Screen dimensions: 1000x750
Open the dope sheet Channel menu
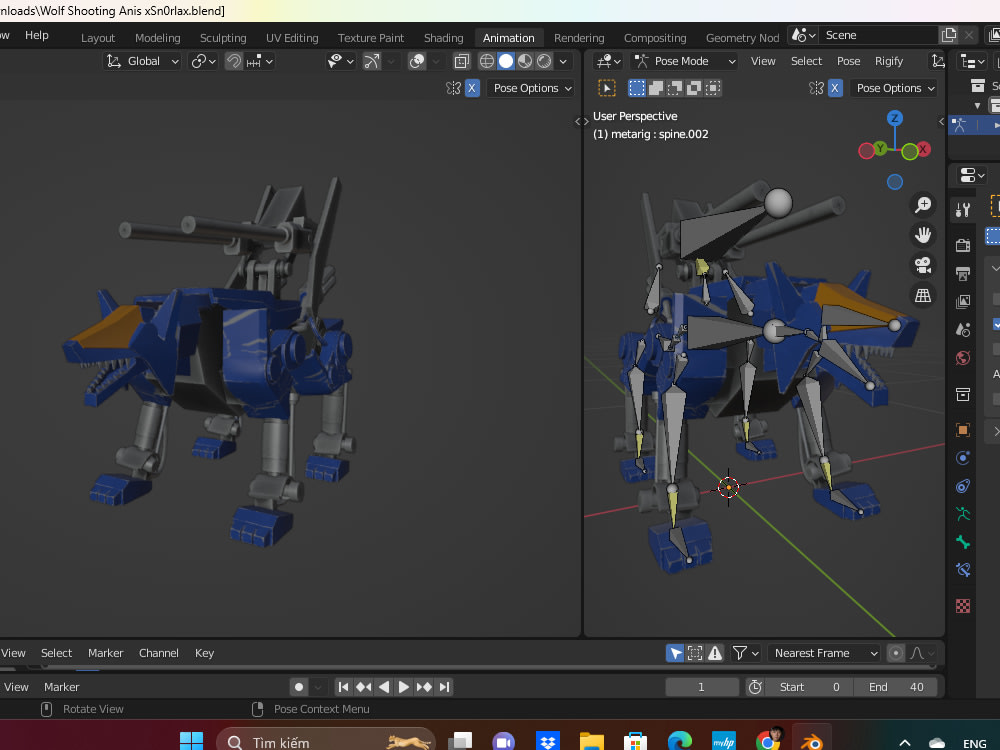click(159, 652)
